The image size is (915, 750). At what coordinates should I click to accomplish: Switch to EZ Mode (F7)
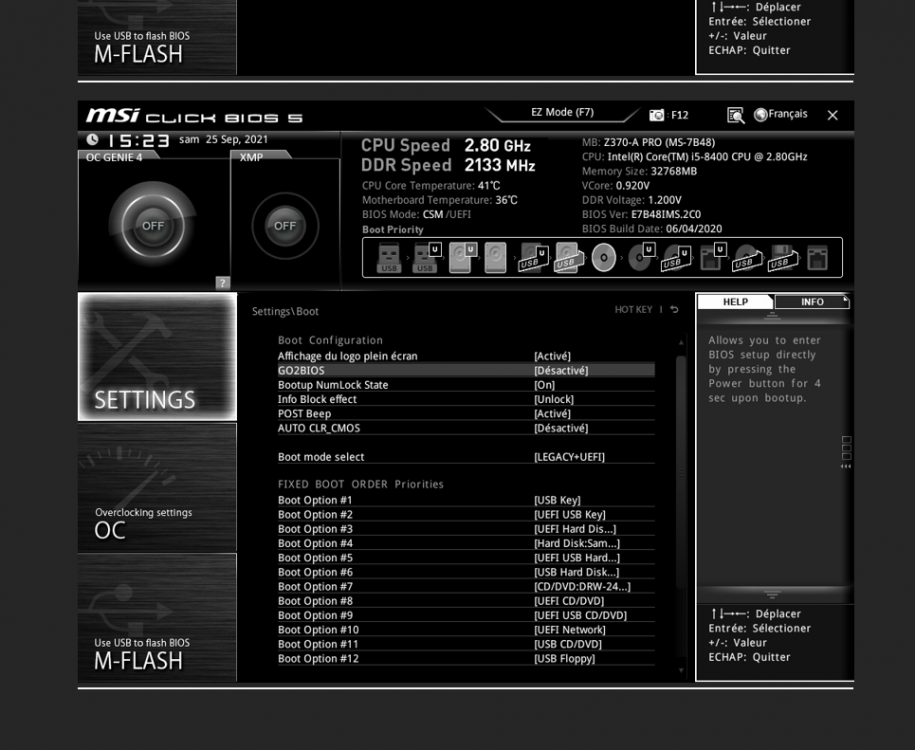pos(562,112)
